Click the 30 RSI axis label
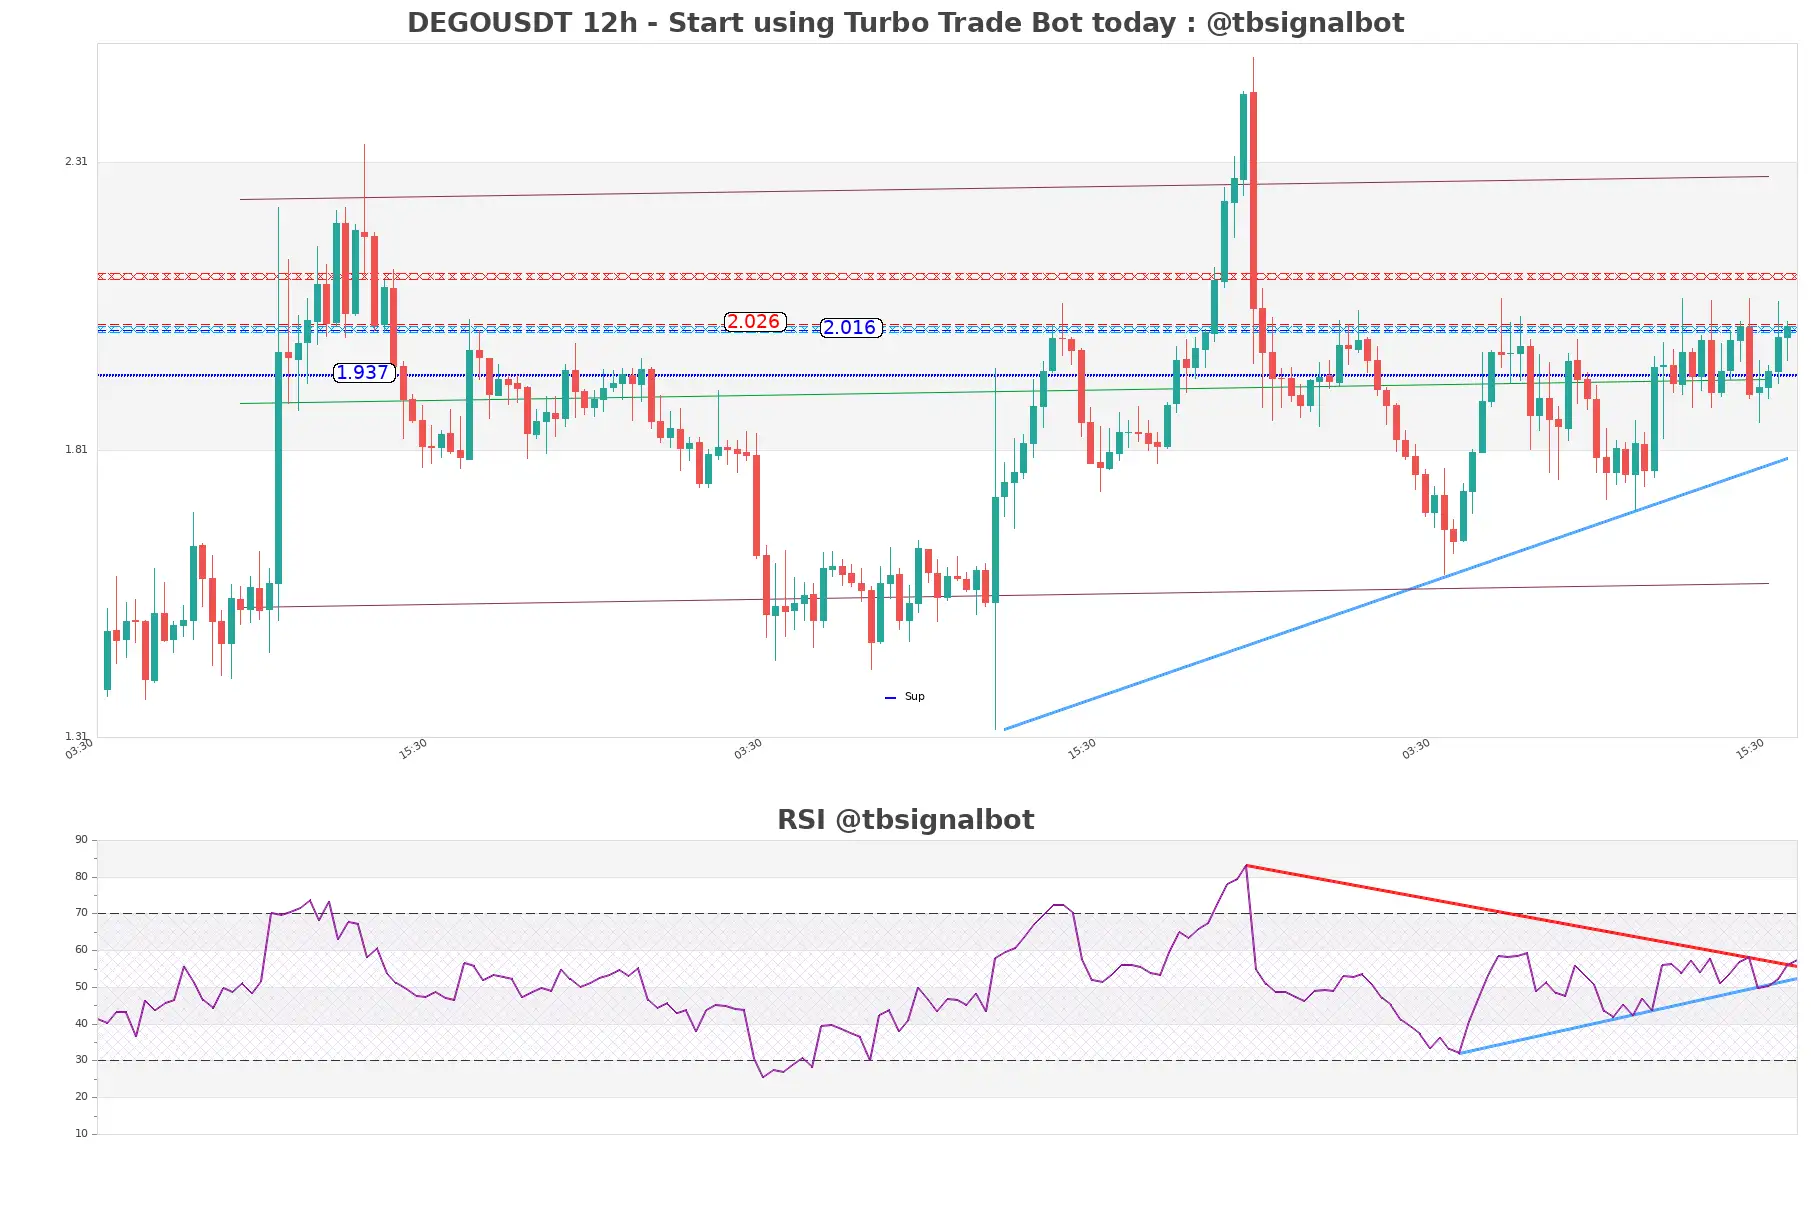The width and height of the screenshot is (1811, 1208). tap(81, 1060)
